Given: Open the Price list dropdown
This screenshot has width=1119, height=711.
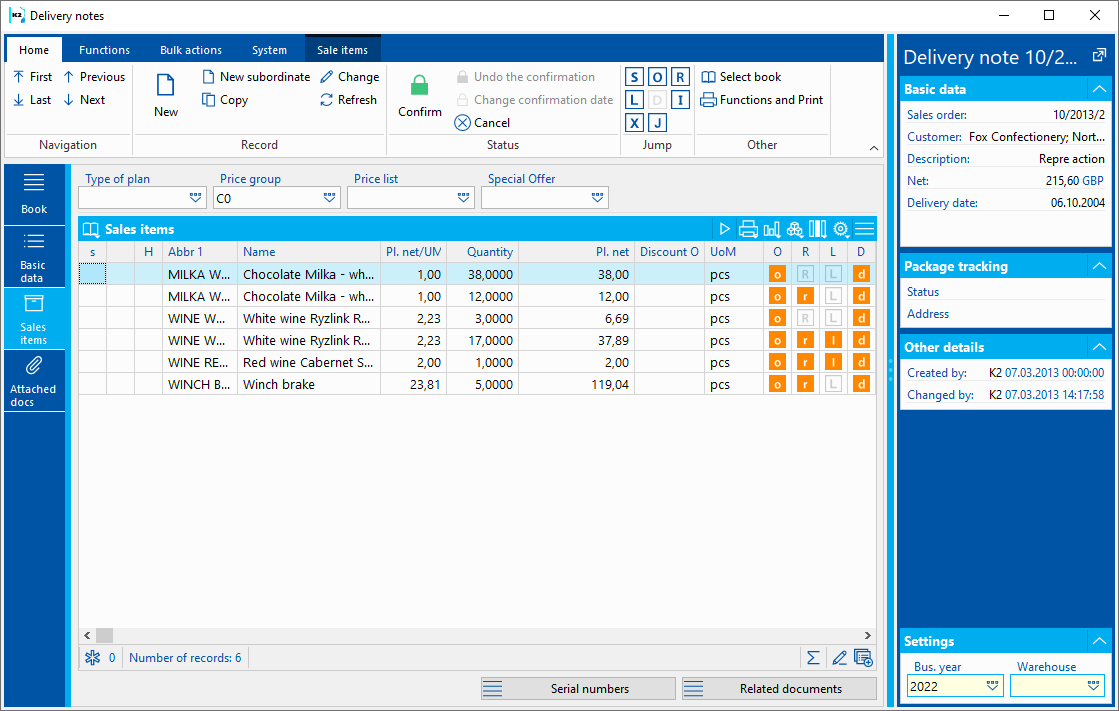Looking at the screenshot, I should point(463,198).
